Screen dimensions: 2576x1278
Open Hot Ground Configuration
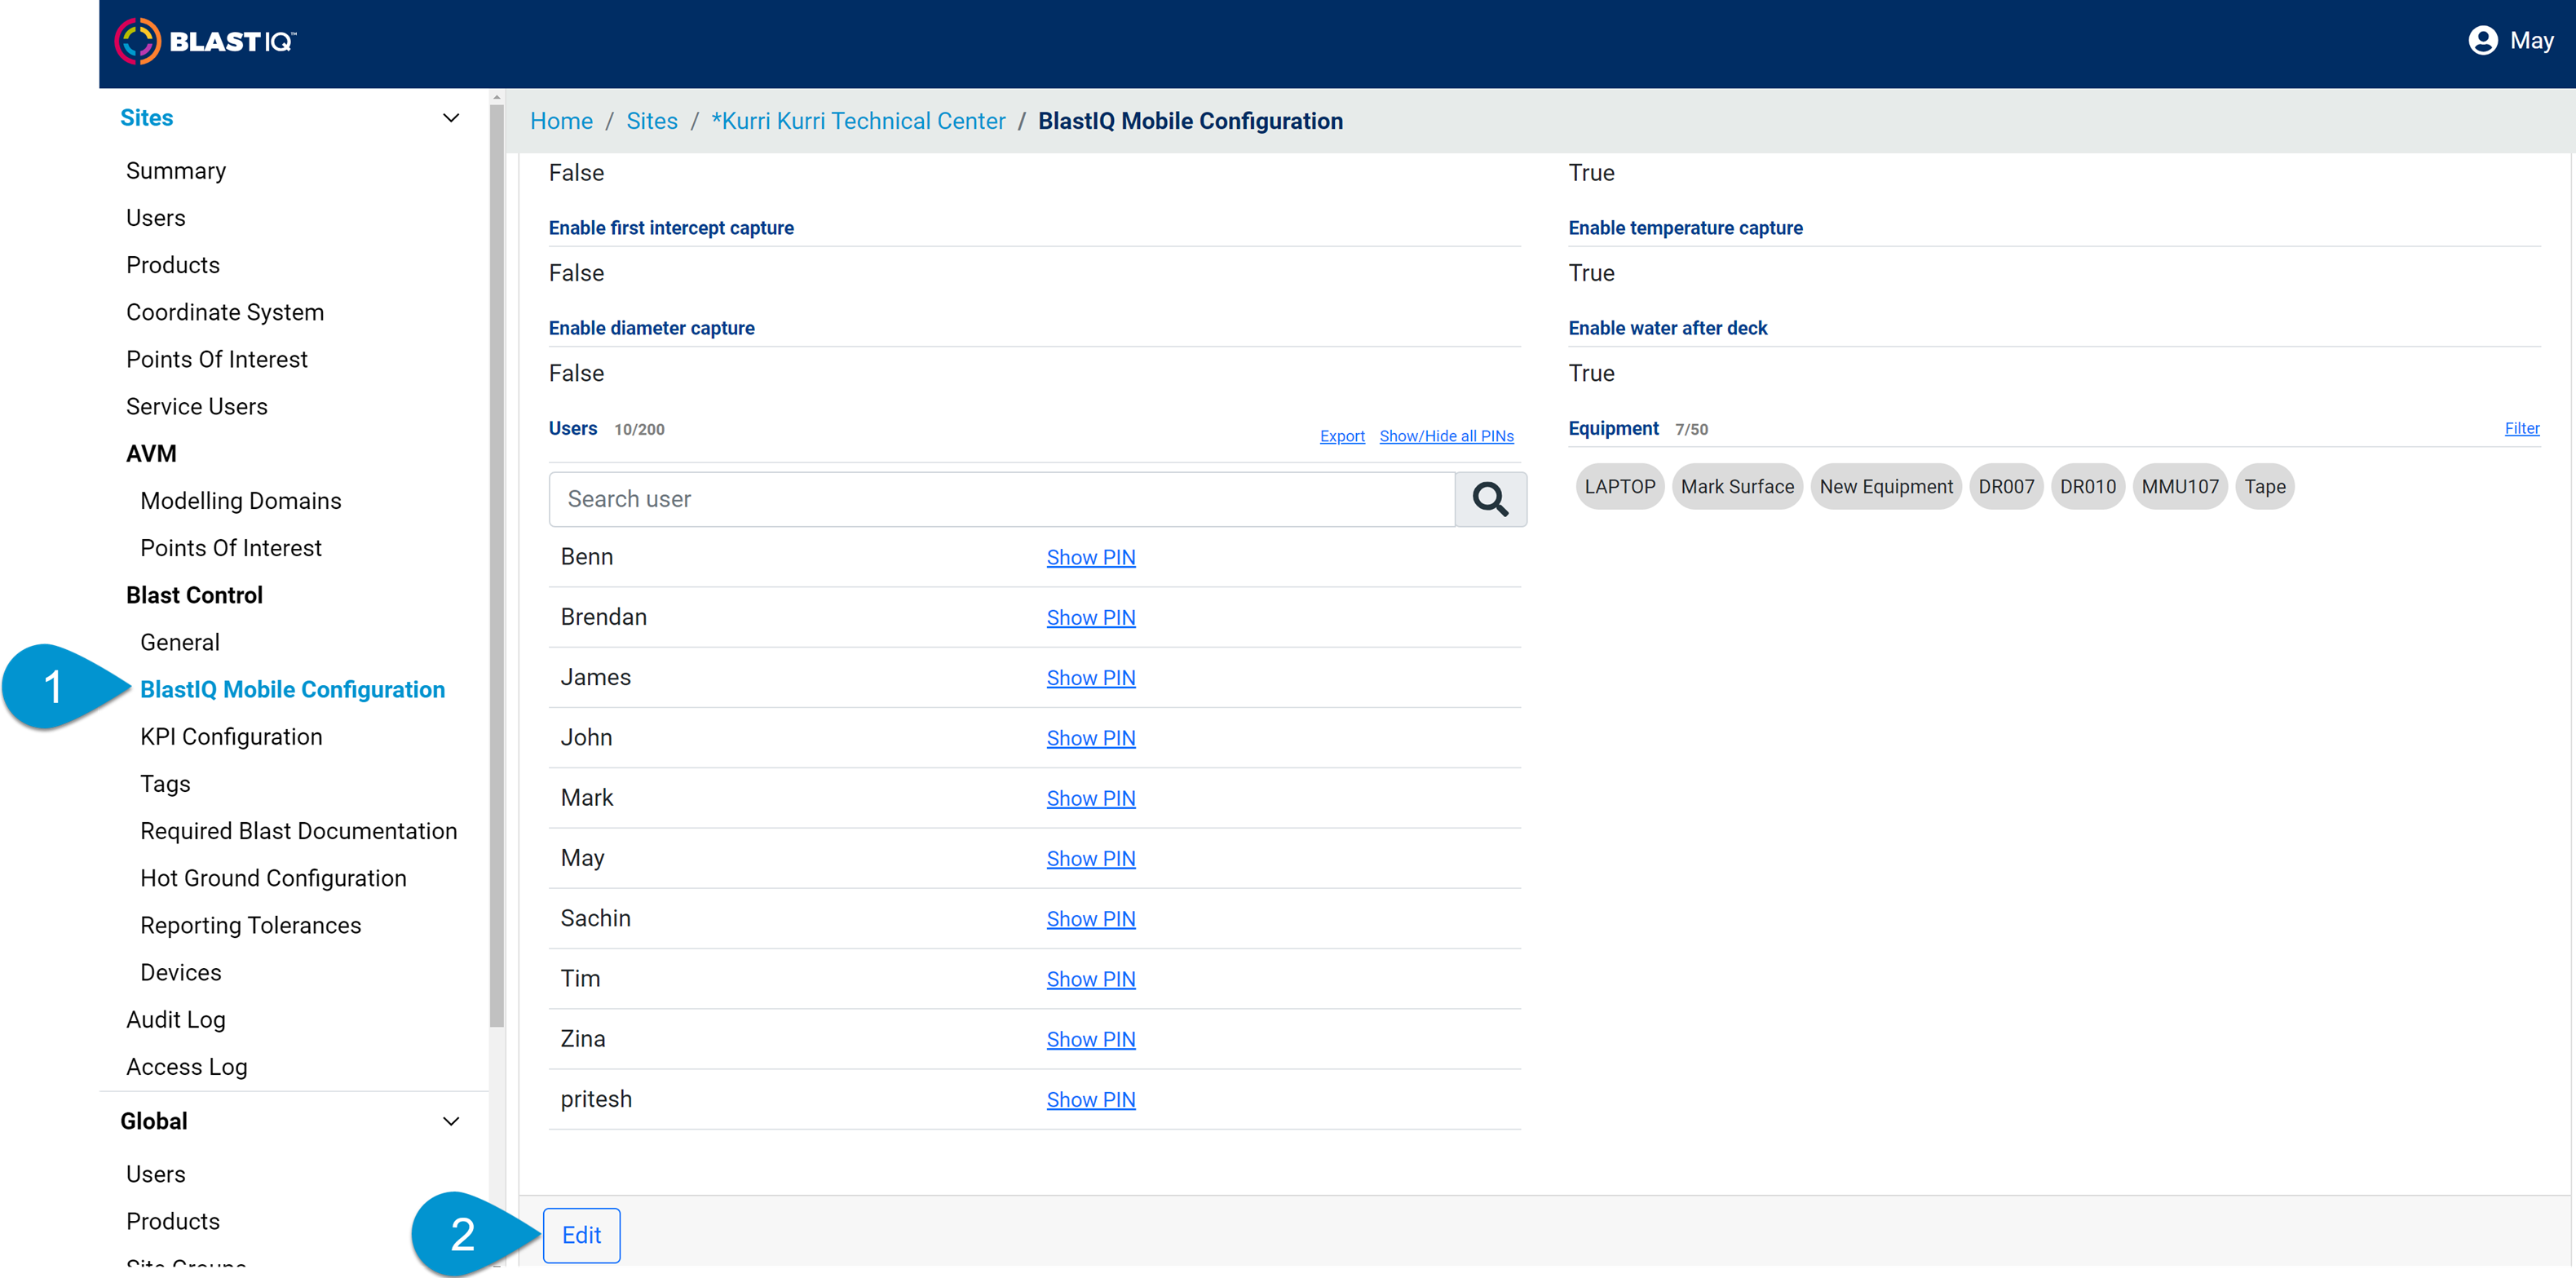tap(274, 878)
